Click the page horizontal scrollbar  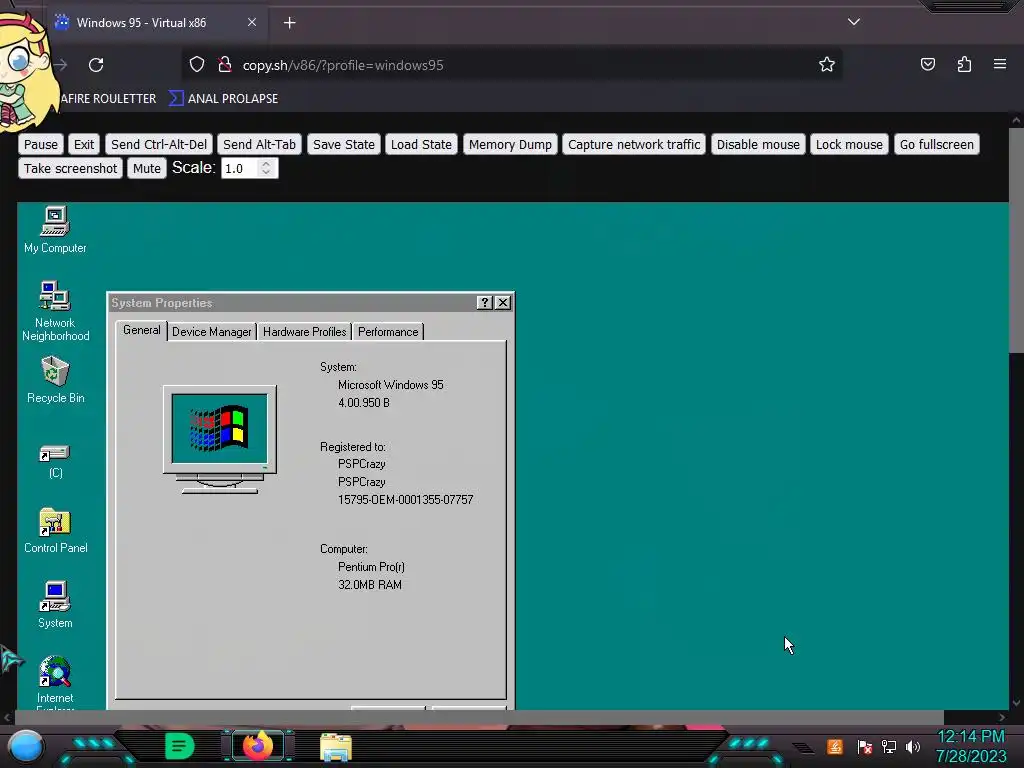coord(479,717)
